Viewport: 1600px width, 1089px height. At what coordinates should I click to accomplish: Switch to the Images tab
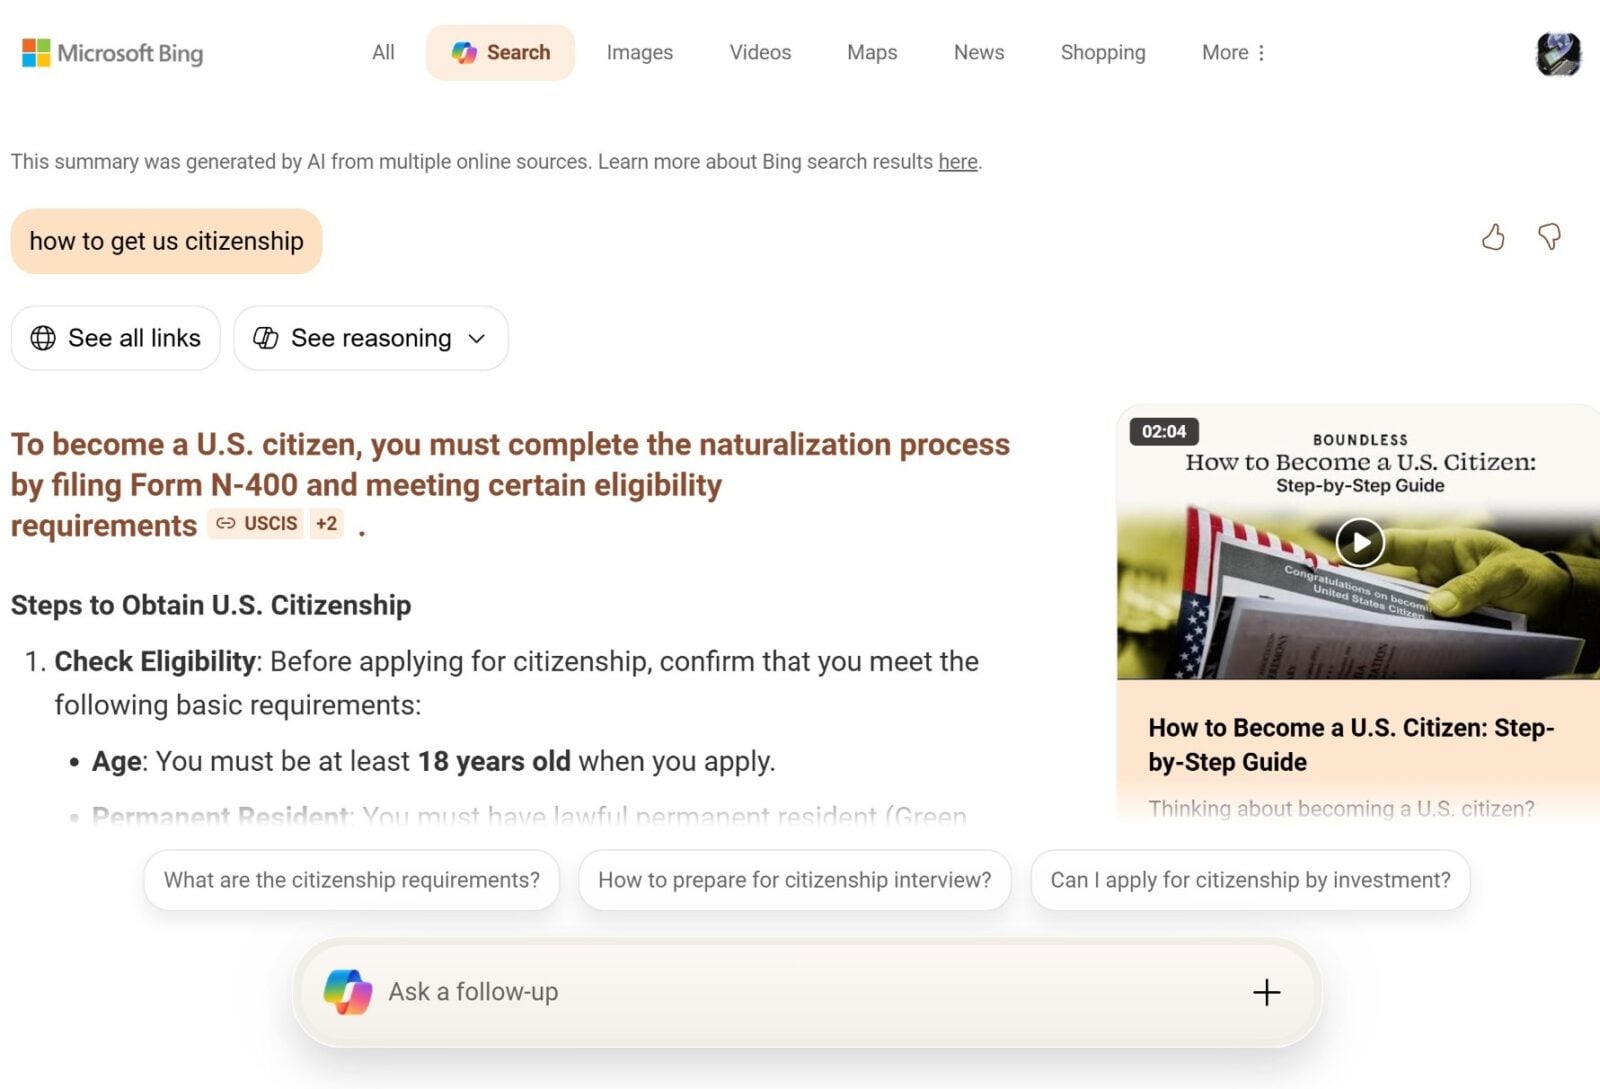[x=639, y=53]
